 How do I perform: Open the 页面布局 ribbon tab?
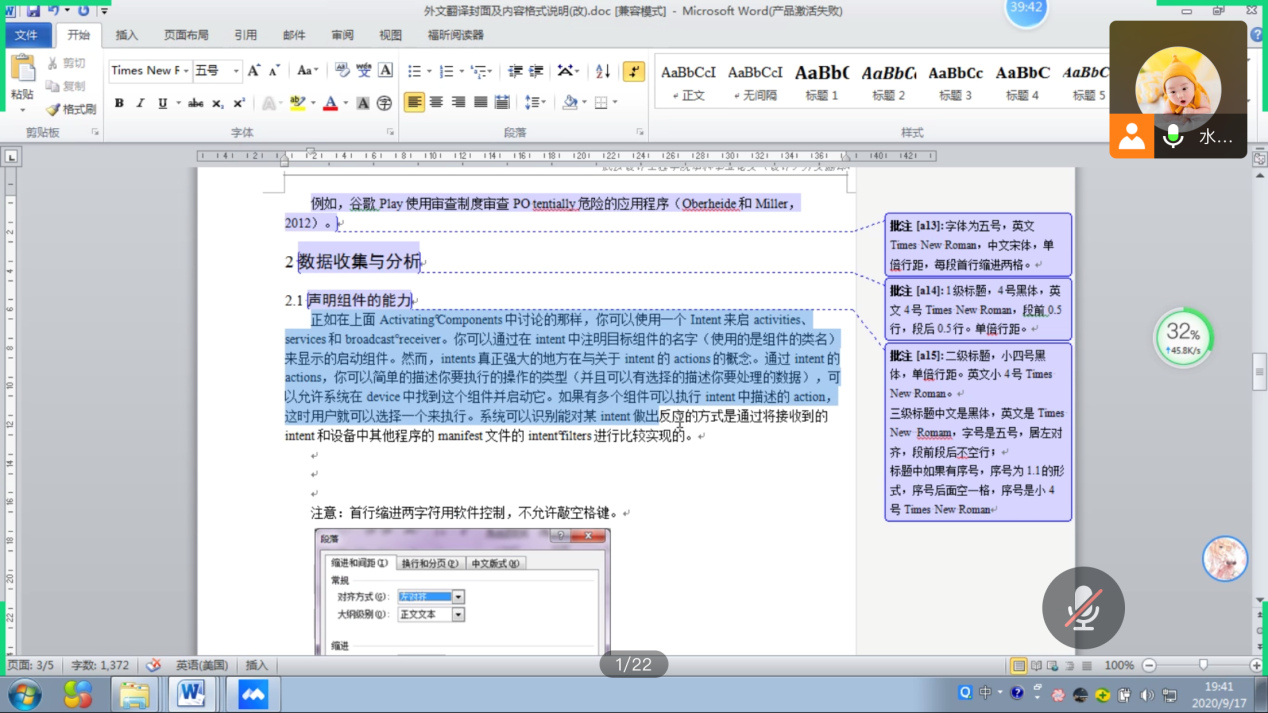tap(186, 35)
